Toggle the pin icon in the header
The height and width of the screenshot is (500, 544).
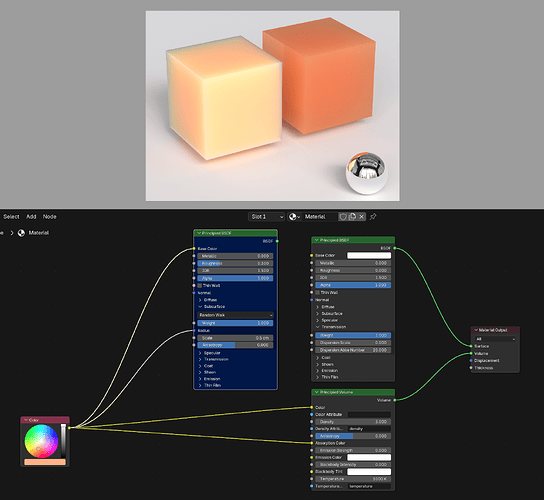pyautogui.click(x=373, y=217)
